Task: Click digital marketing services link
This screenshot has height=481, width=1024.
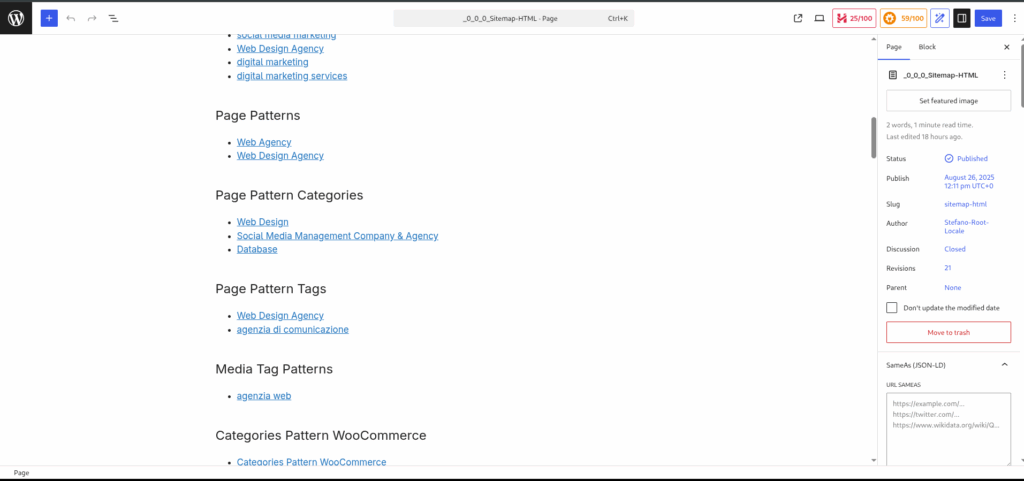Action: 292,76
